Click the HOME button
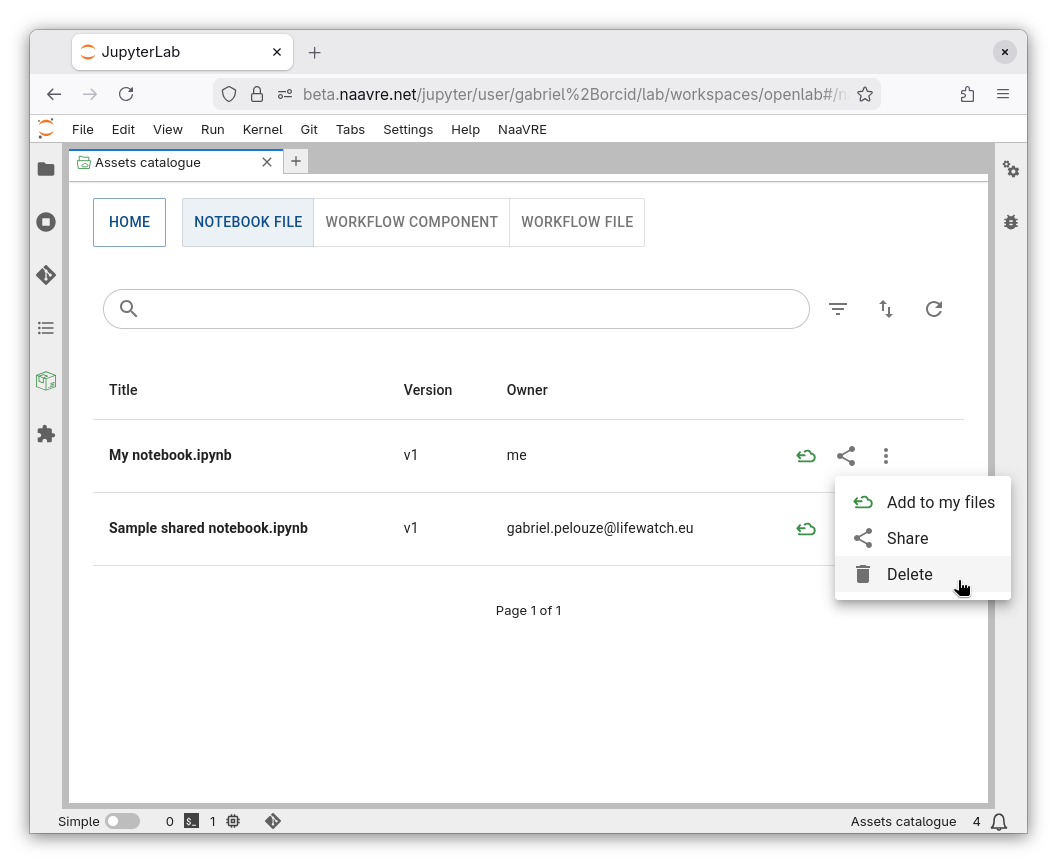1057x863 pixels. [129, 222]
